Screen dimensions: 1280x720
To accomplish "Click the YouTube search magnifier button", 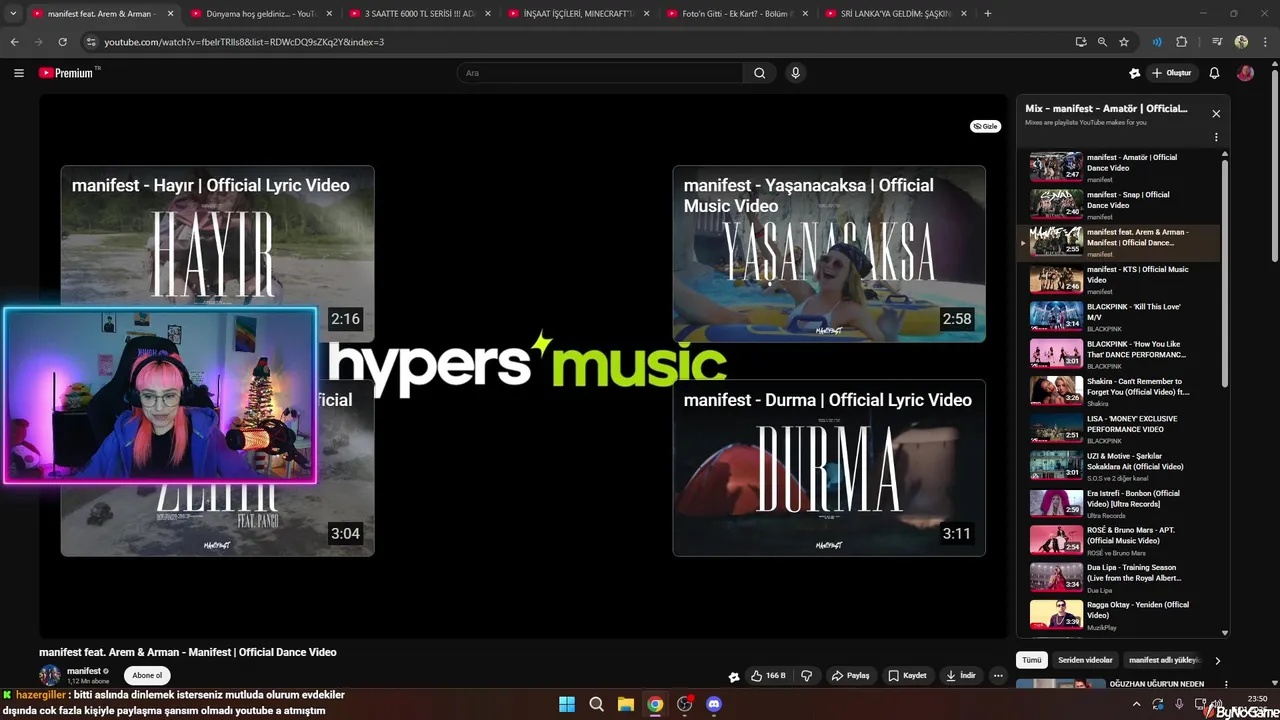I will [759, 73].
